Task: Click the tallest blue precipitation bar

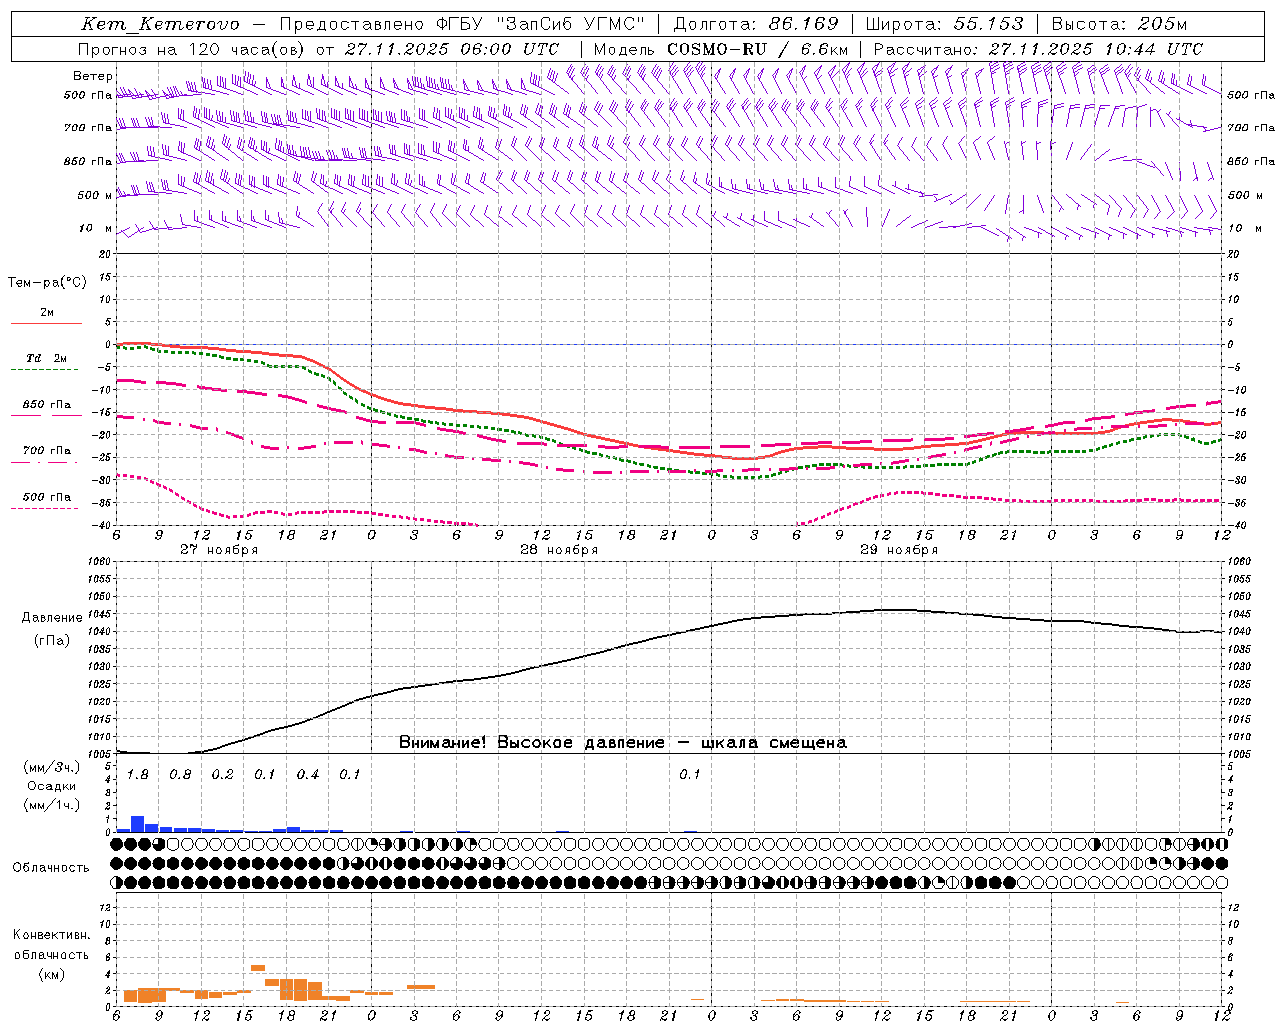Action: 138,824
